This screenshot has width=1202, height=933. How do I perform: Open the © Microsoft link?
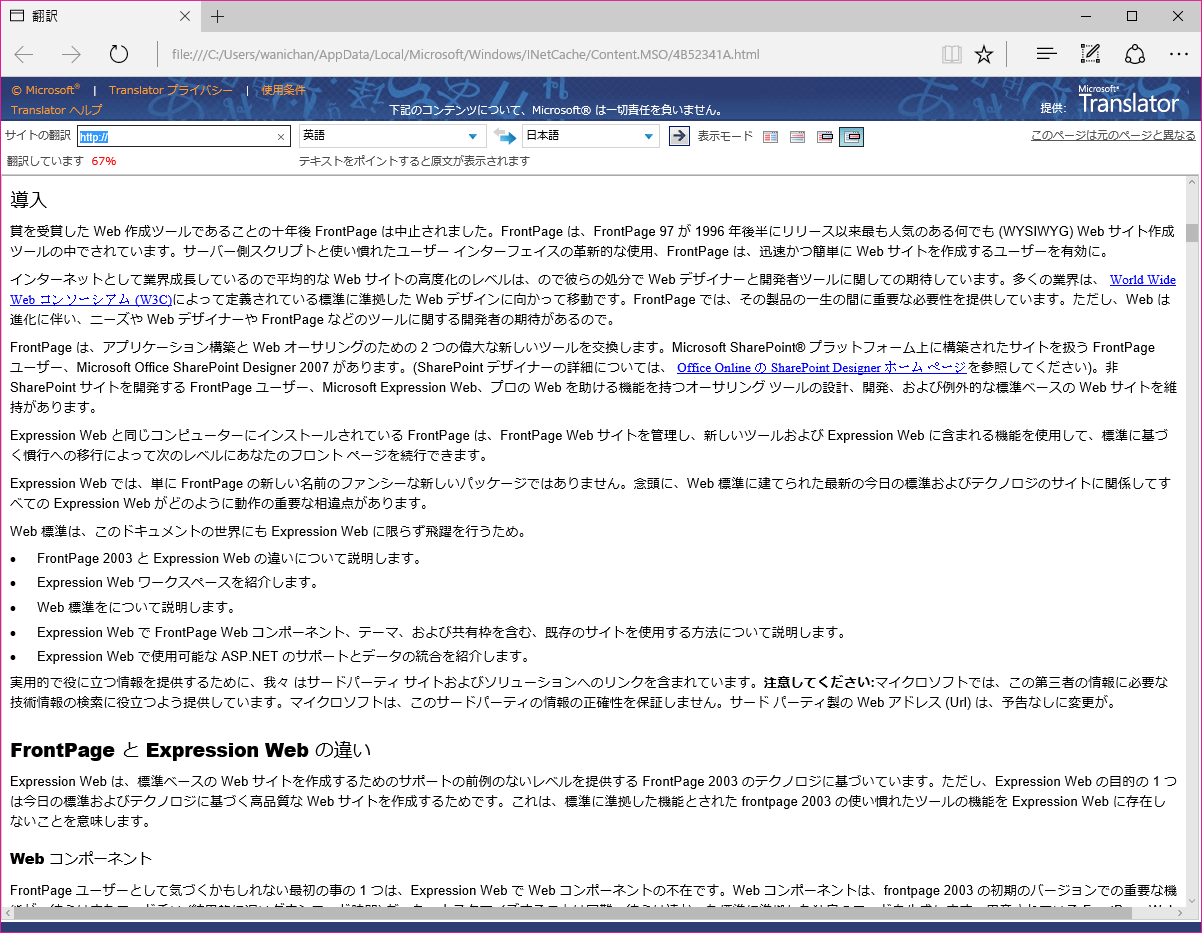pyautogui.click(x=45, y=90)
